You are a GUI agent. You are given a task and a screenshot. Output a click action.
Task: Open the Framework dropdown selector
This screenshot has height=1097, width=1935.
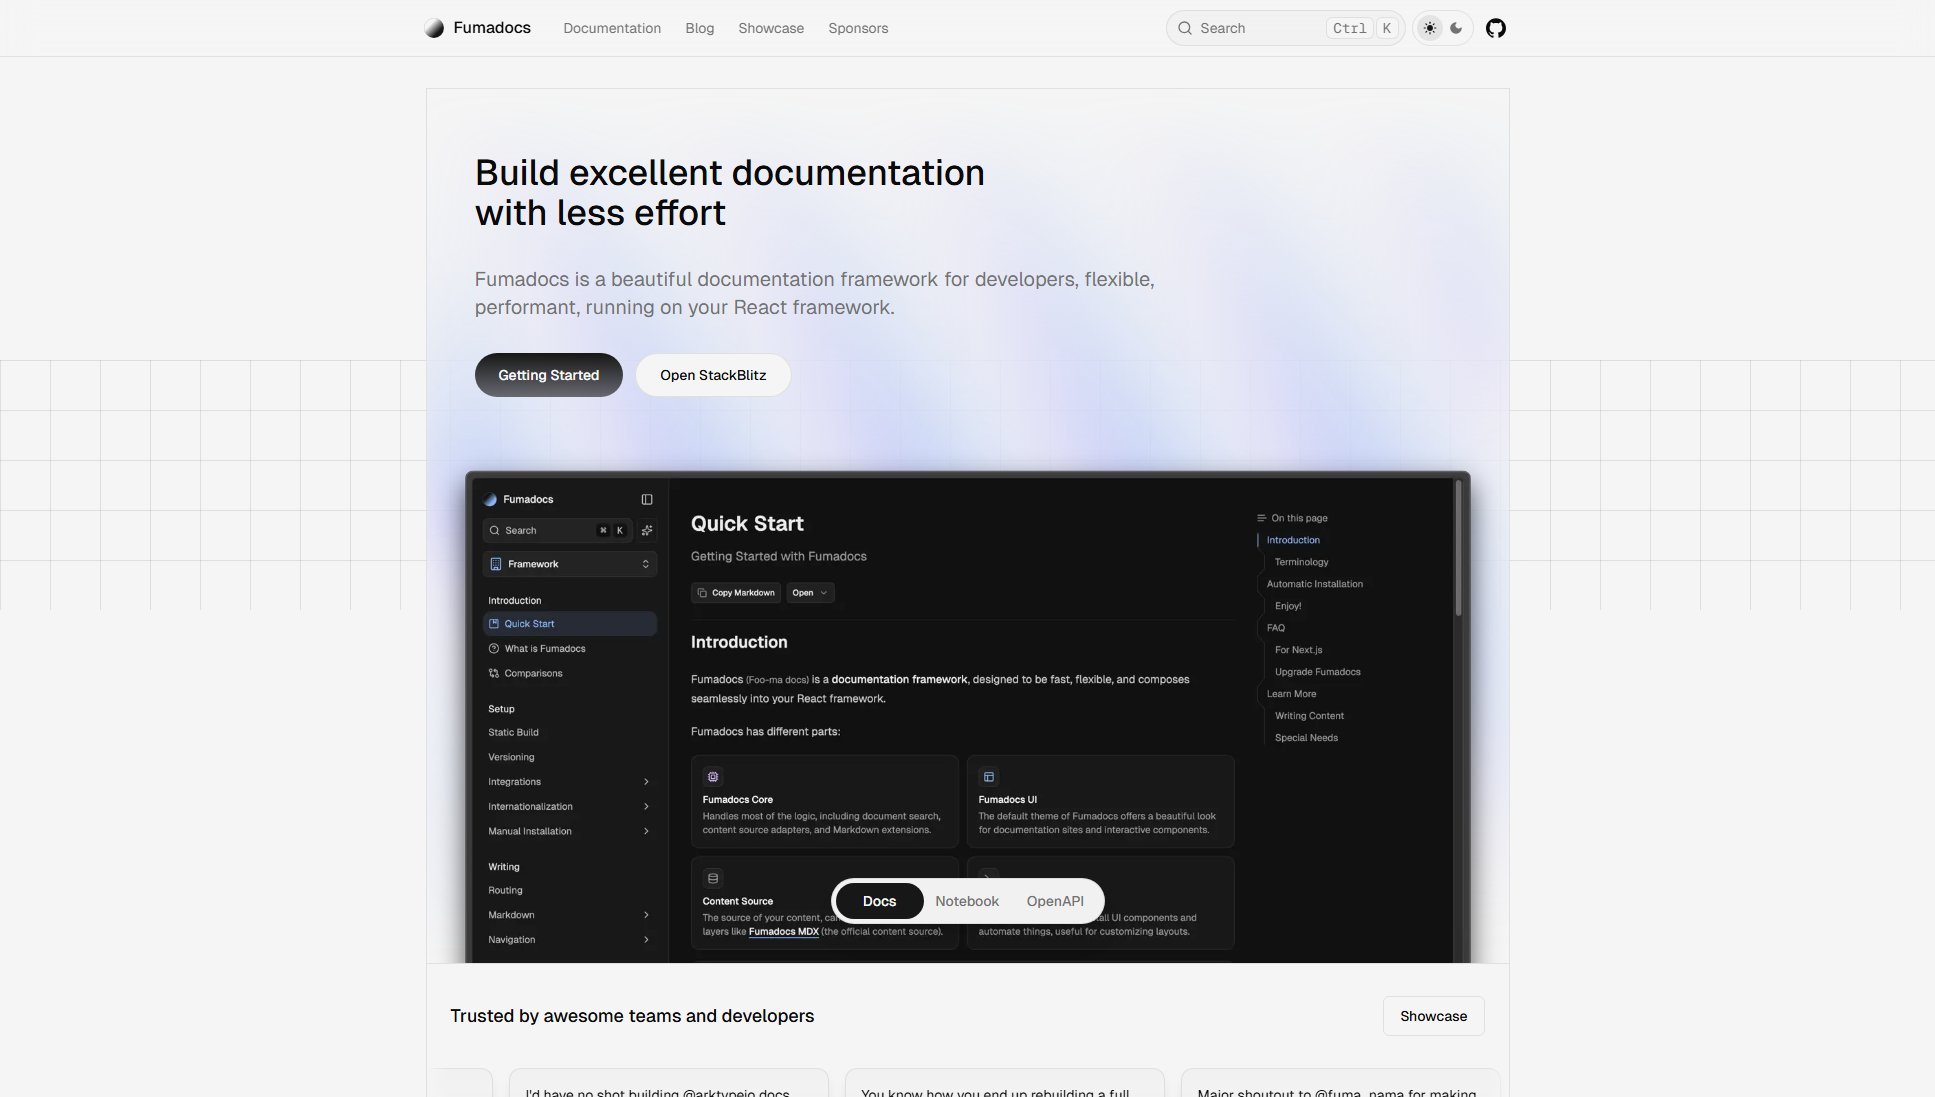tap(570, 564)
